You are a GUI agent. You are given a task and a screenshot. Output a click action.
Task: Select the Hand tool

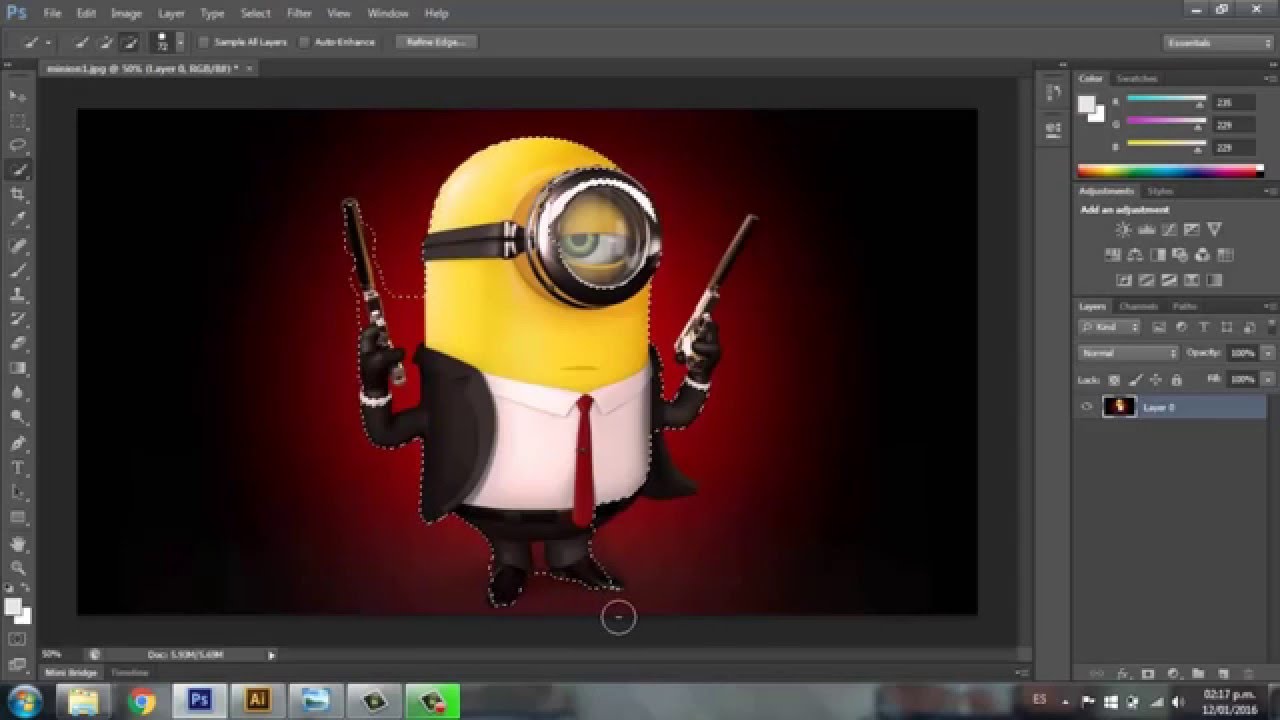(x=18, y=543)
